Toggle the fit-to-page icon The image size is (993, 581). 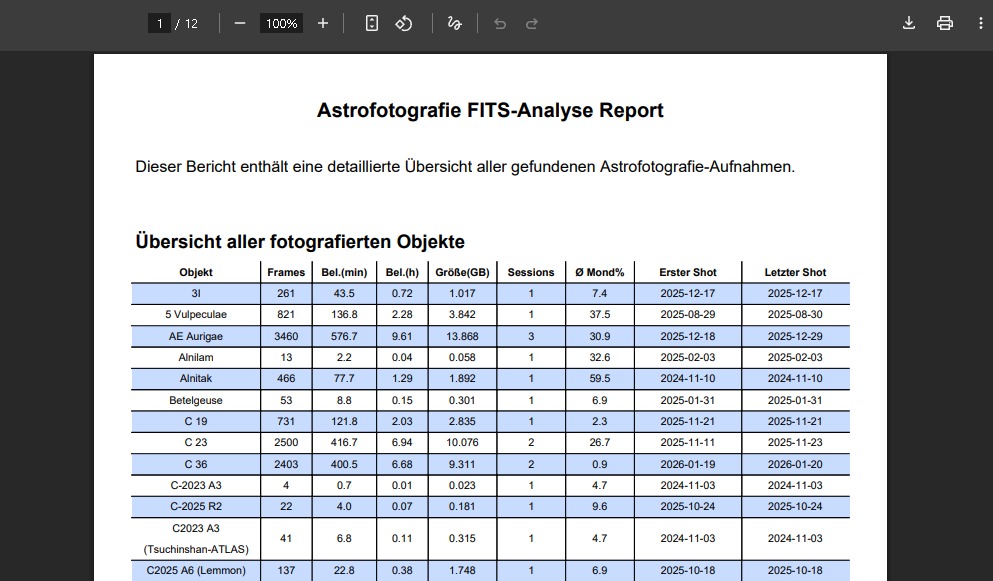pos(372,23)
